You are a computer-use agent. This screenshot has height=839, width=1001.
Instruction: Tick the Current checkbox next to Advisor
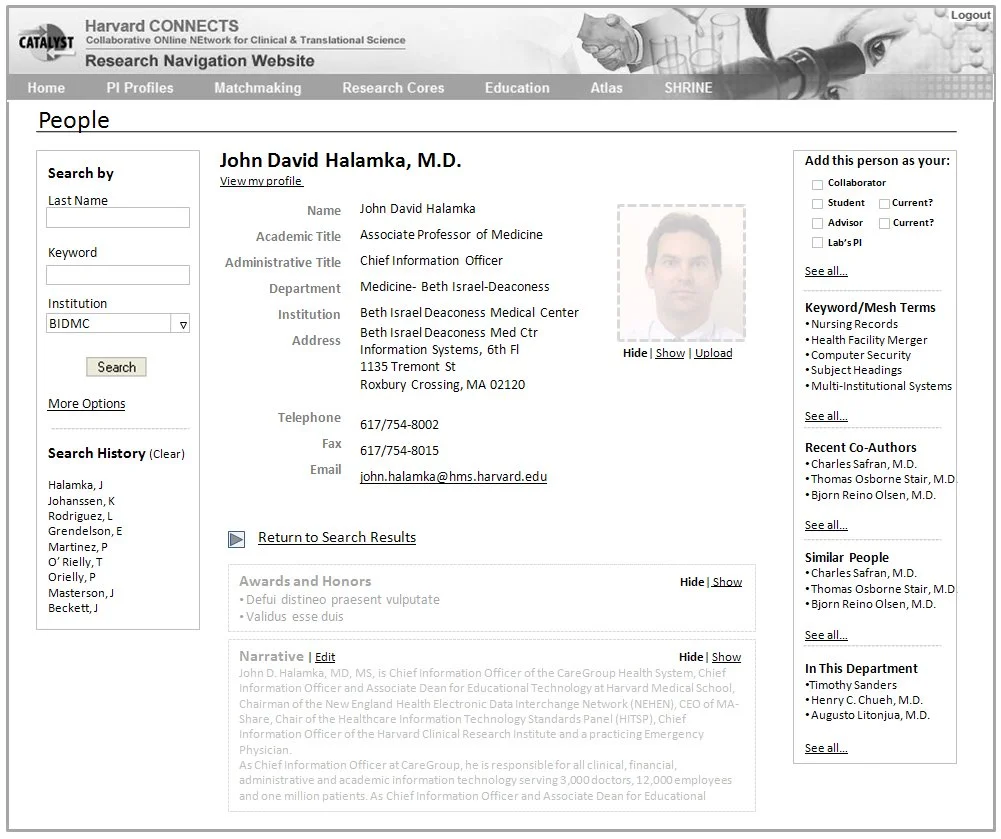[x=884, y=223]
